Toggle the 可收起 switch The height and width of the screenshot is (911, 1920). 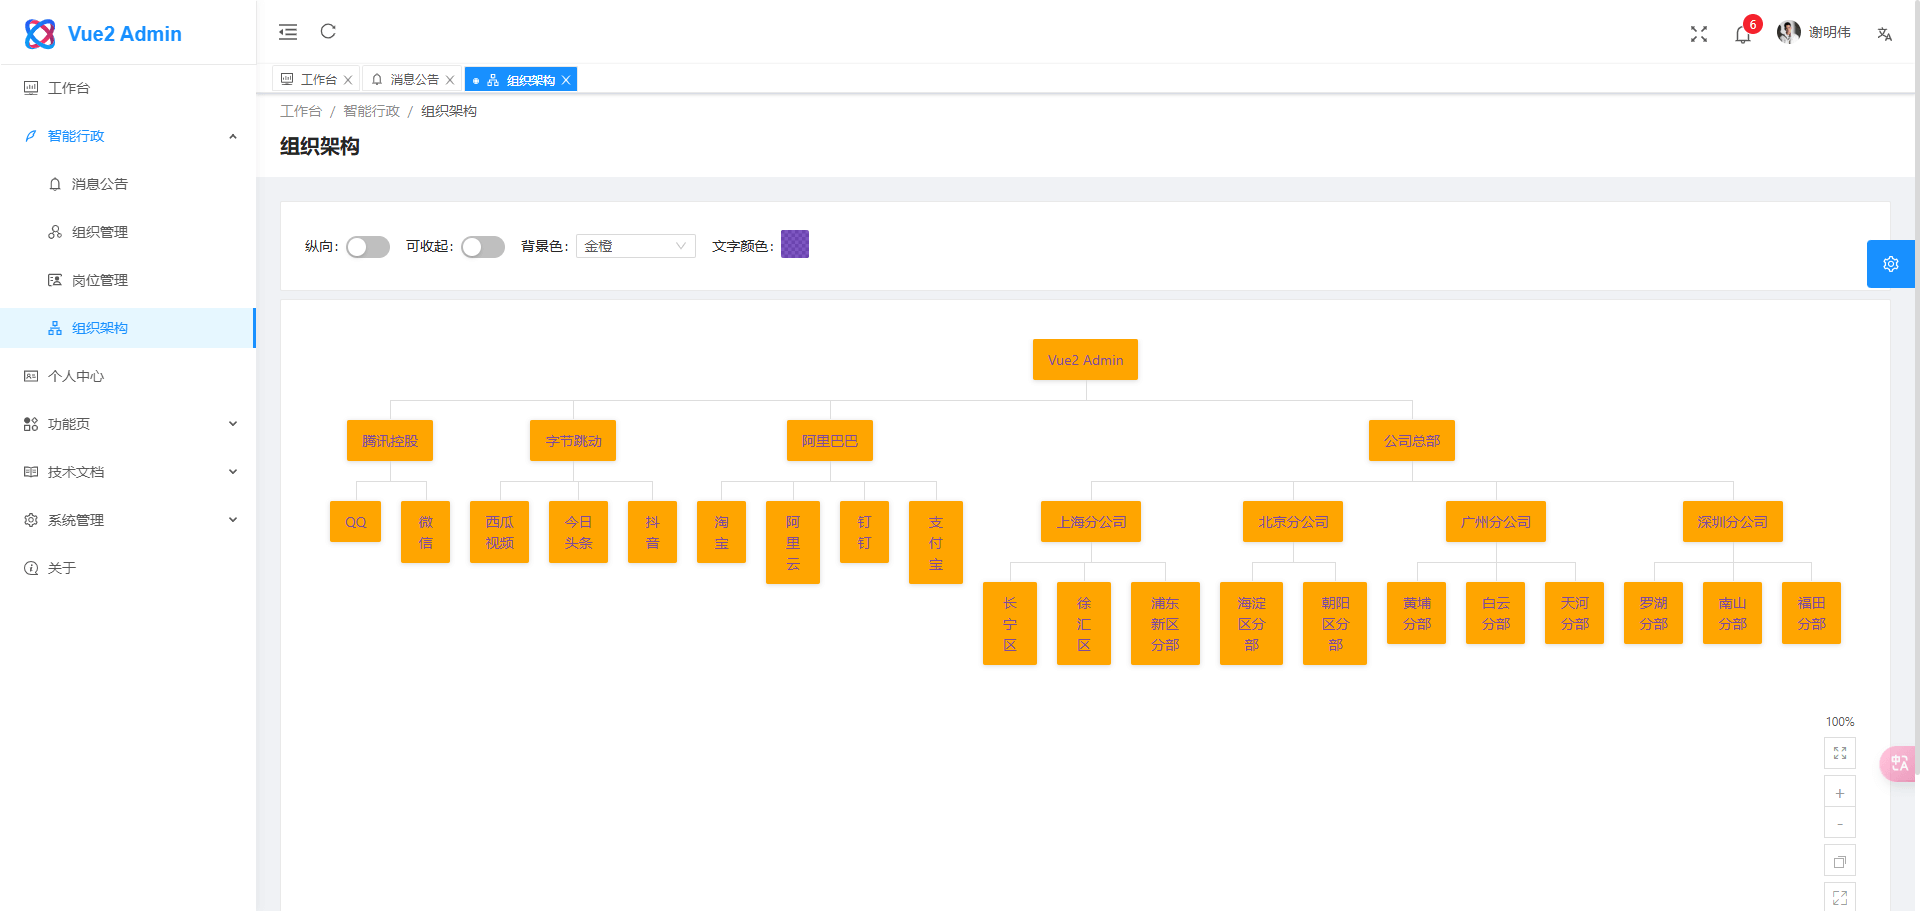(x=483, y=247)
